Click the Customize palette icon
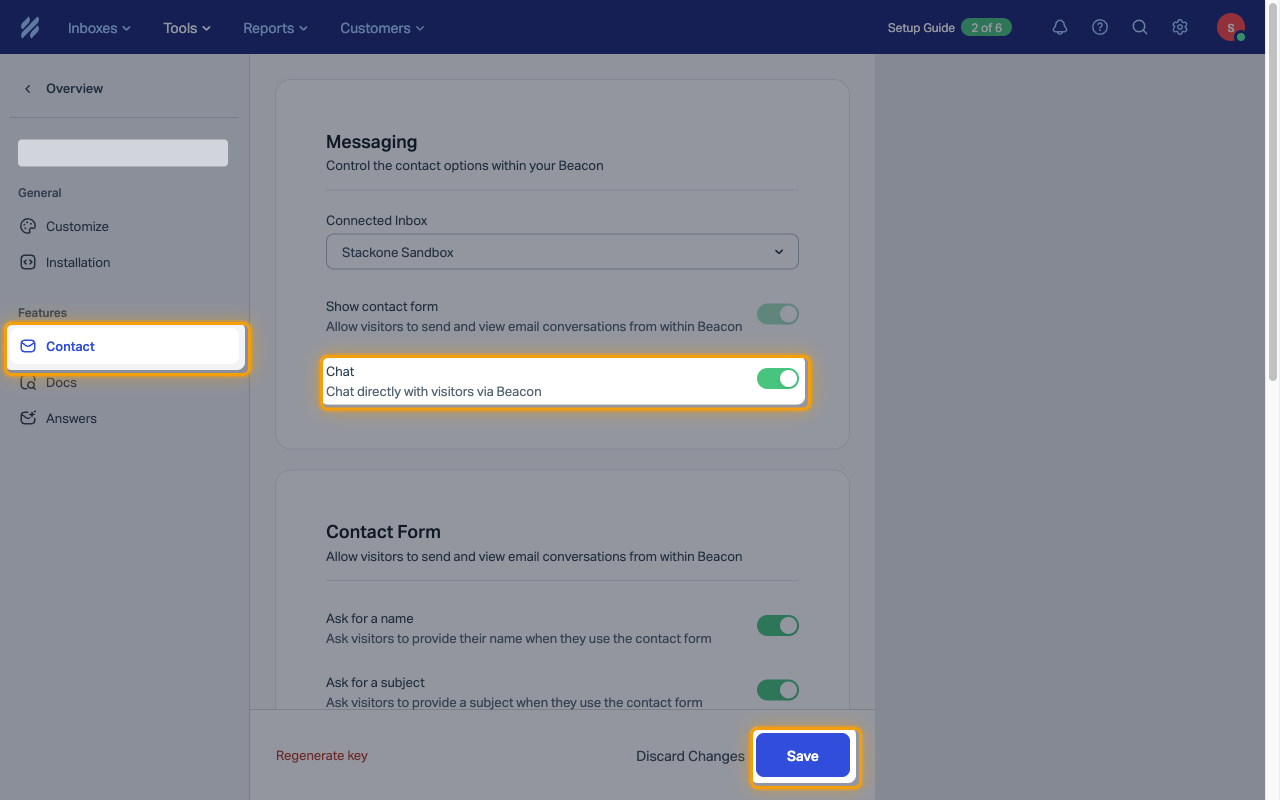The width and height of the screenshot is (1280, 800). pyautogui.click(x=28, y=226)
